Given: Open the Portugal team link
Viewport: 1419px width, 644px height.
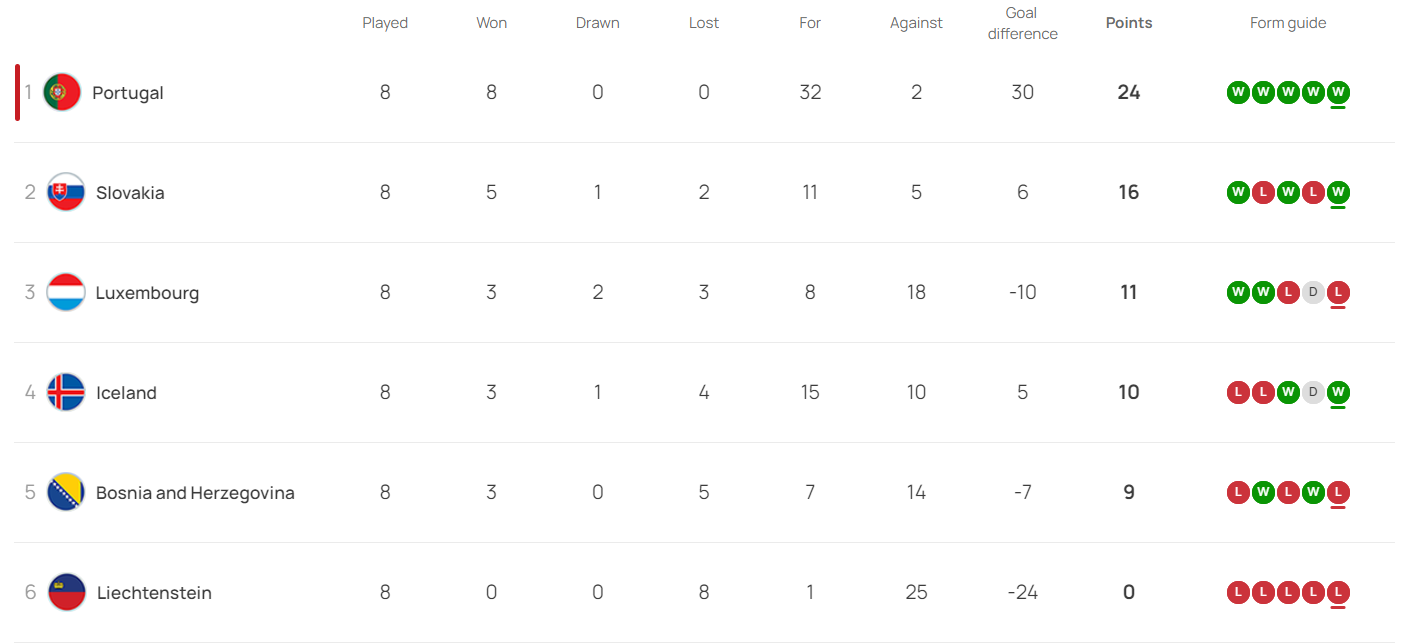Looking at the screenshot, I should 128,93.
